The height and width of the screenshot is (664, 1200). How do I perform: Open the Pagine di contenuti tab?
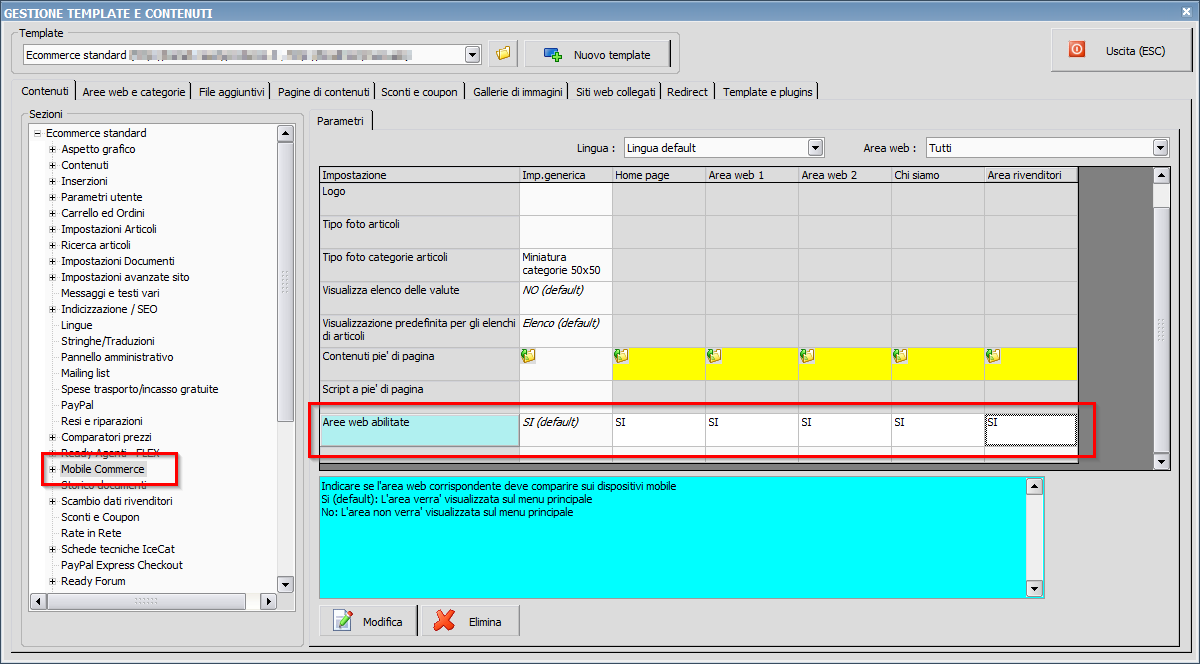click(x=325, y=92)
